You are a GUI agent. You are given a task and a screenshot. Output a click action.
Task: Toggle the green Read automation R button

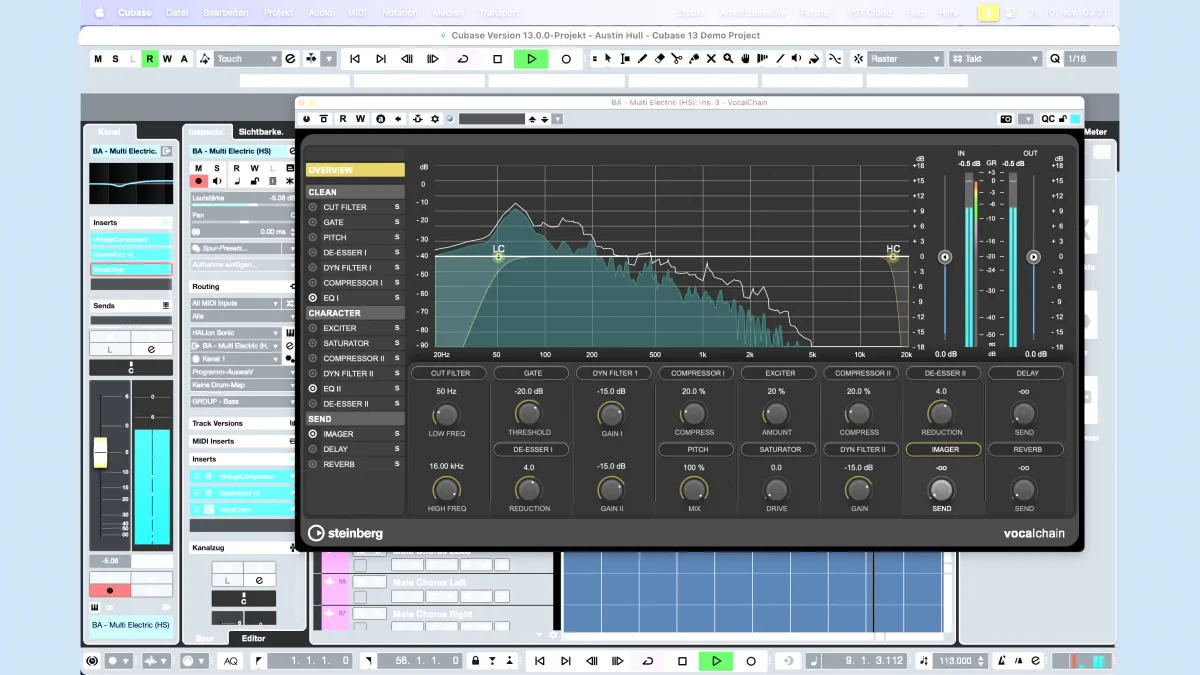tap(150, 59)
